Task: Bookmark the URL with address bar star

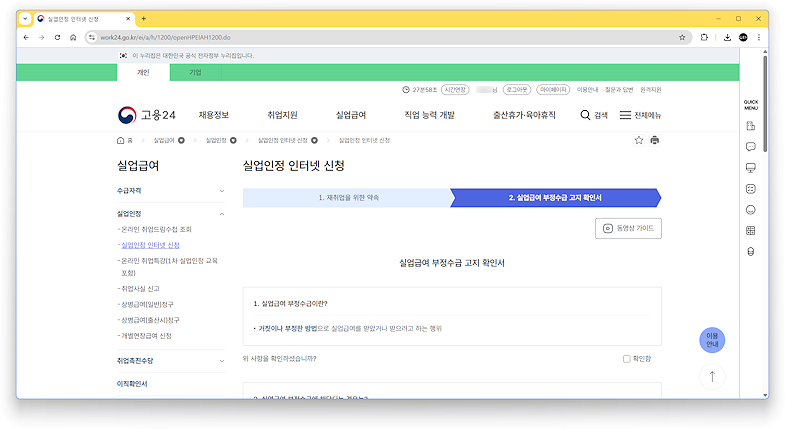Action: click(682, 38)
